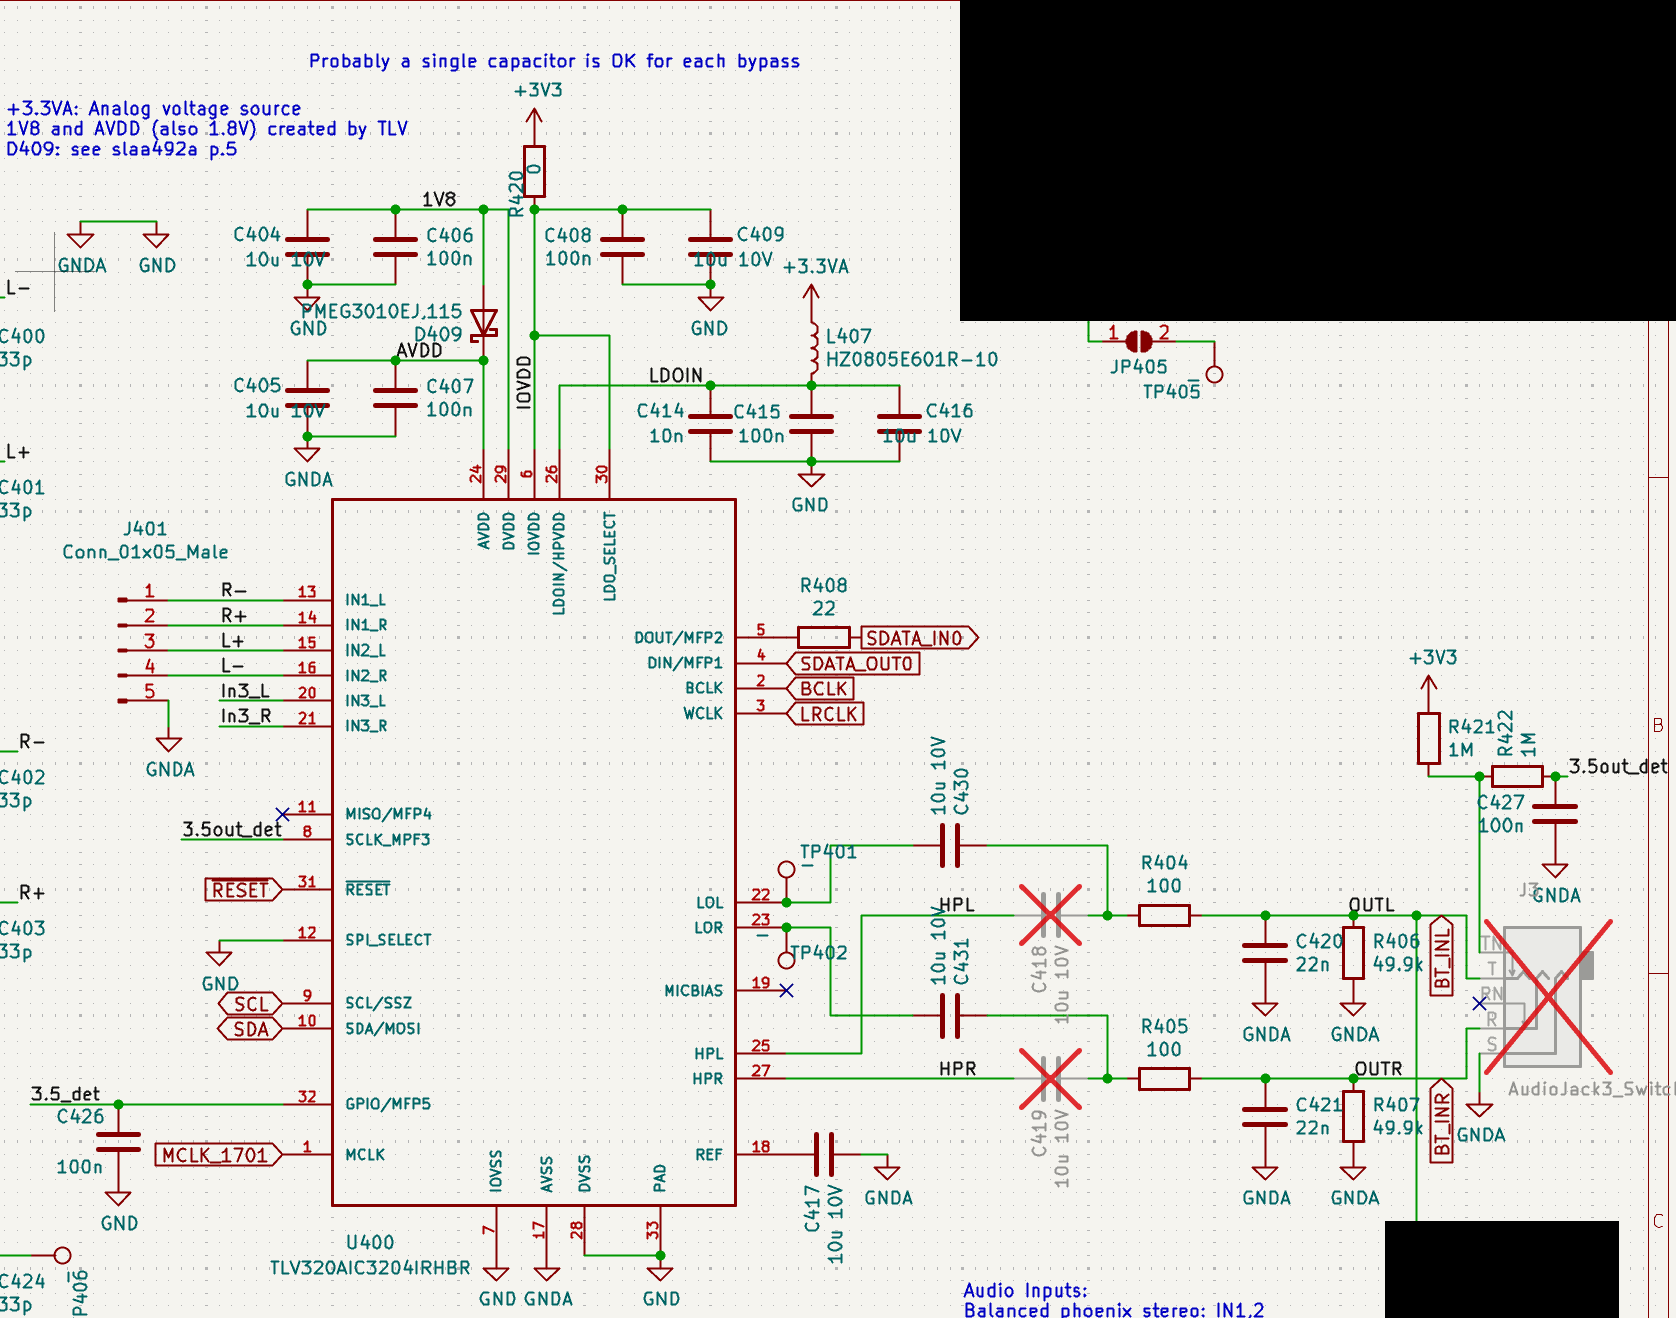Select capacitor C405 symbol
1676x1318 pixels.
307,398
